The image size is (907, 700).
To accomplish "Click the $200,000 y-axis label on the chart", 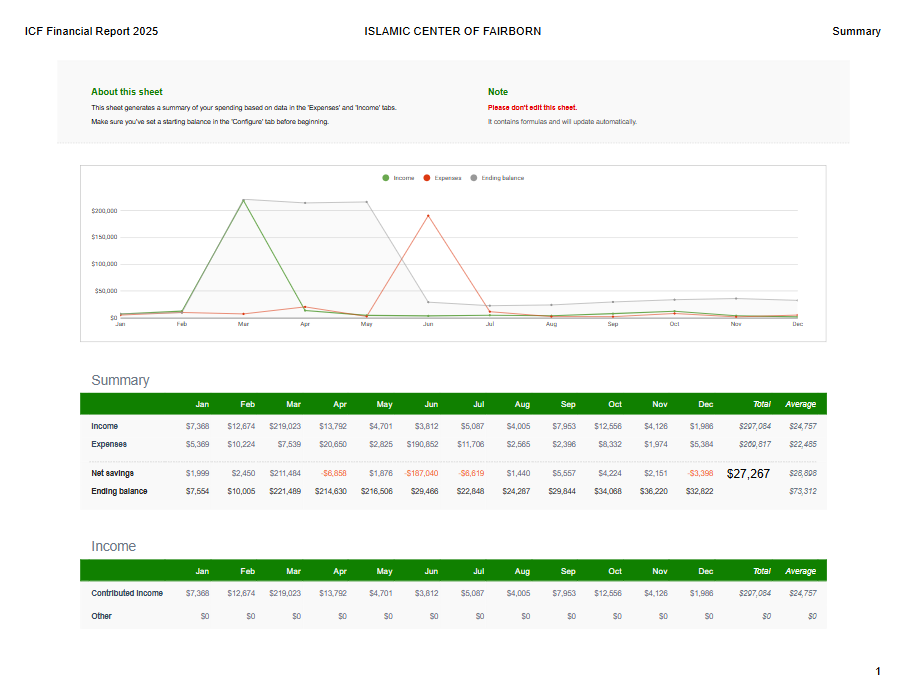I will pyautogui.click(x=104, y=211).
